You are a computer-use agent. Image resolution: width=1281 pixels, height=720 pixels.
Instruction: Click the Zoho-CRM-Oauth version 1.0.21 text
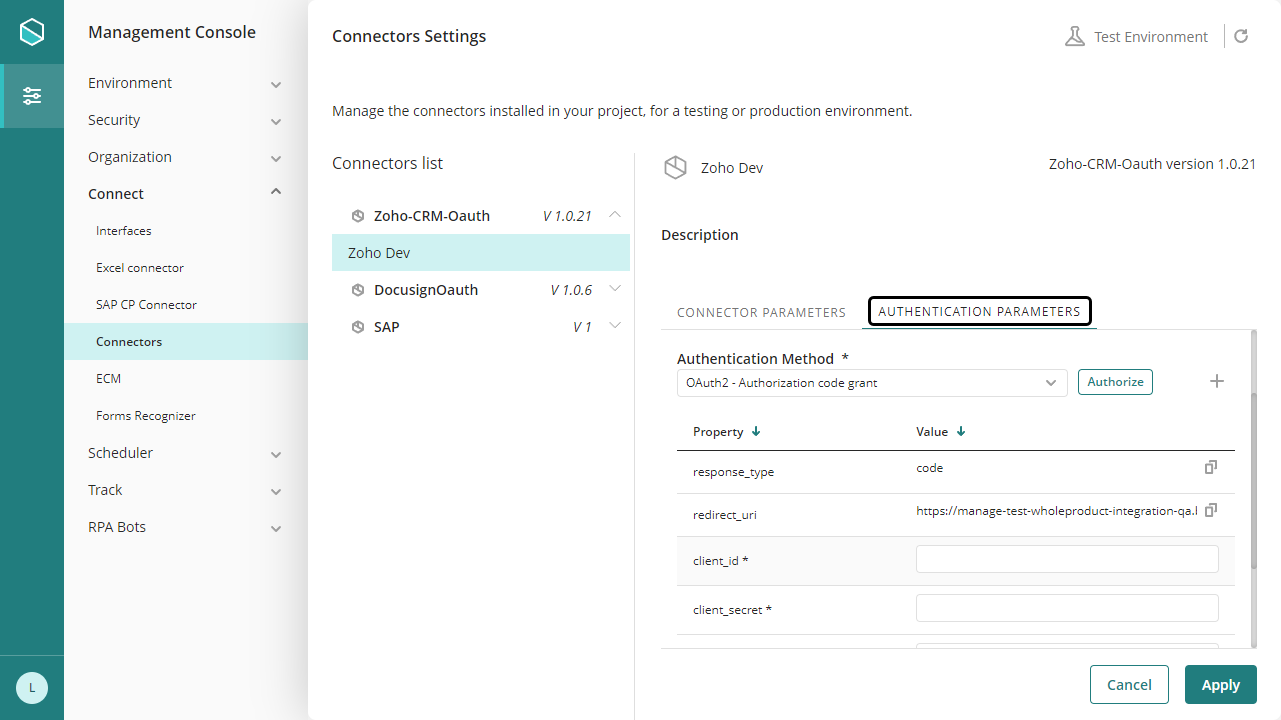1152,164
